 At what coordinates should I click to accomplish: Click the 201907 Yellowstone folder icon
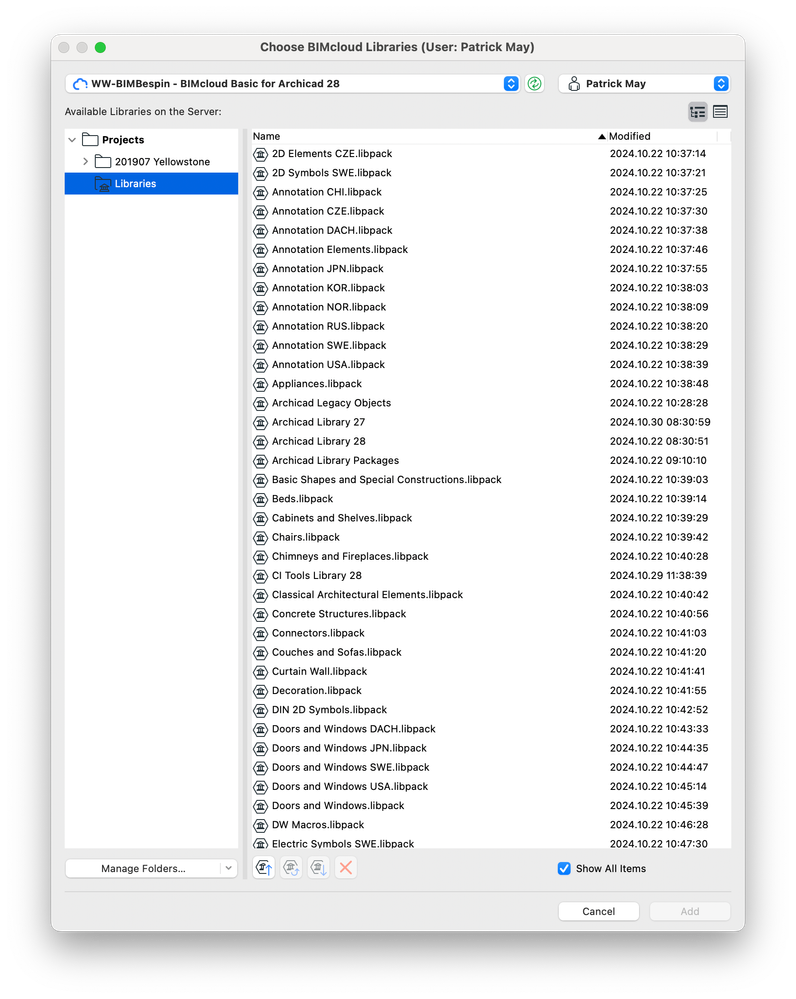tap(103, 161)
